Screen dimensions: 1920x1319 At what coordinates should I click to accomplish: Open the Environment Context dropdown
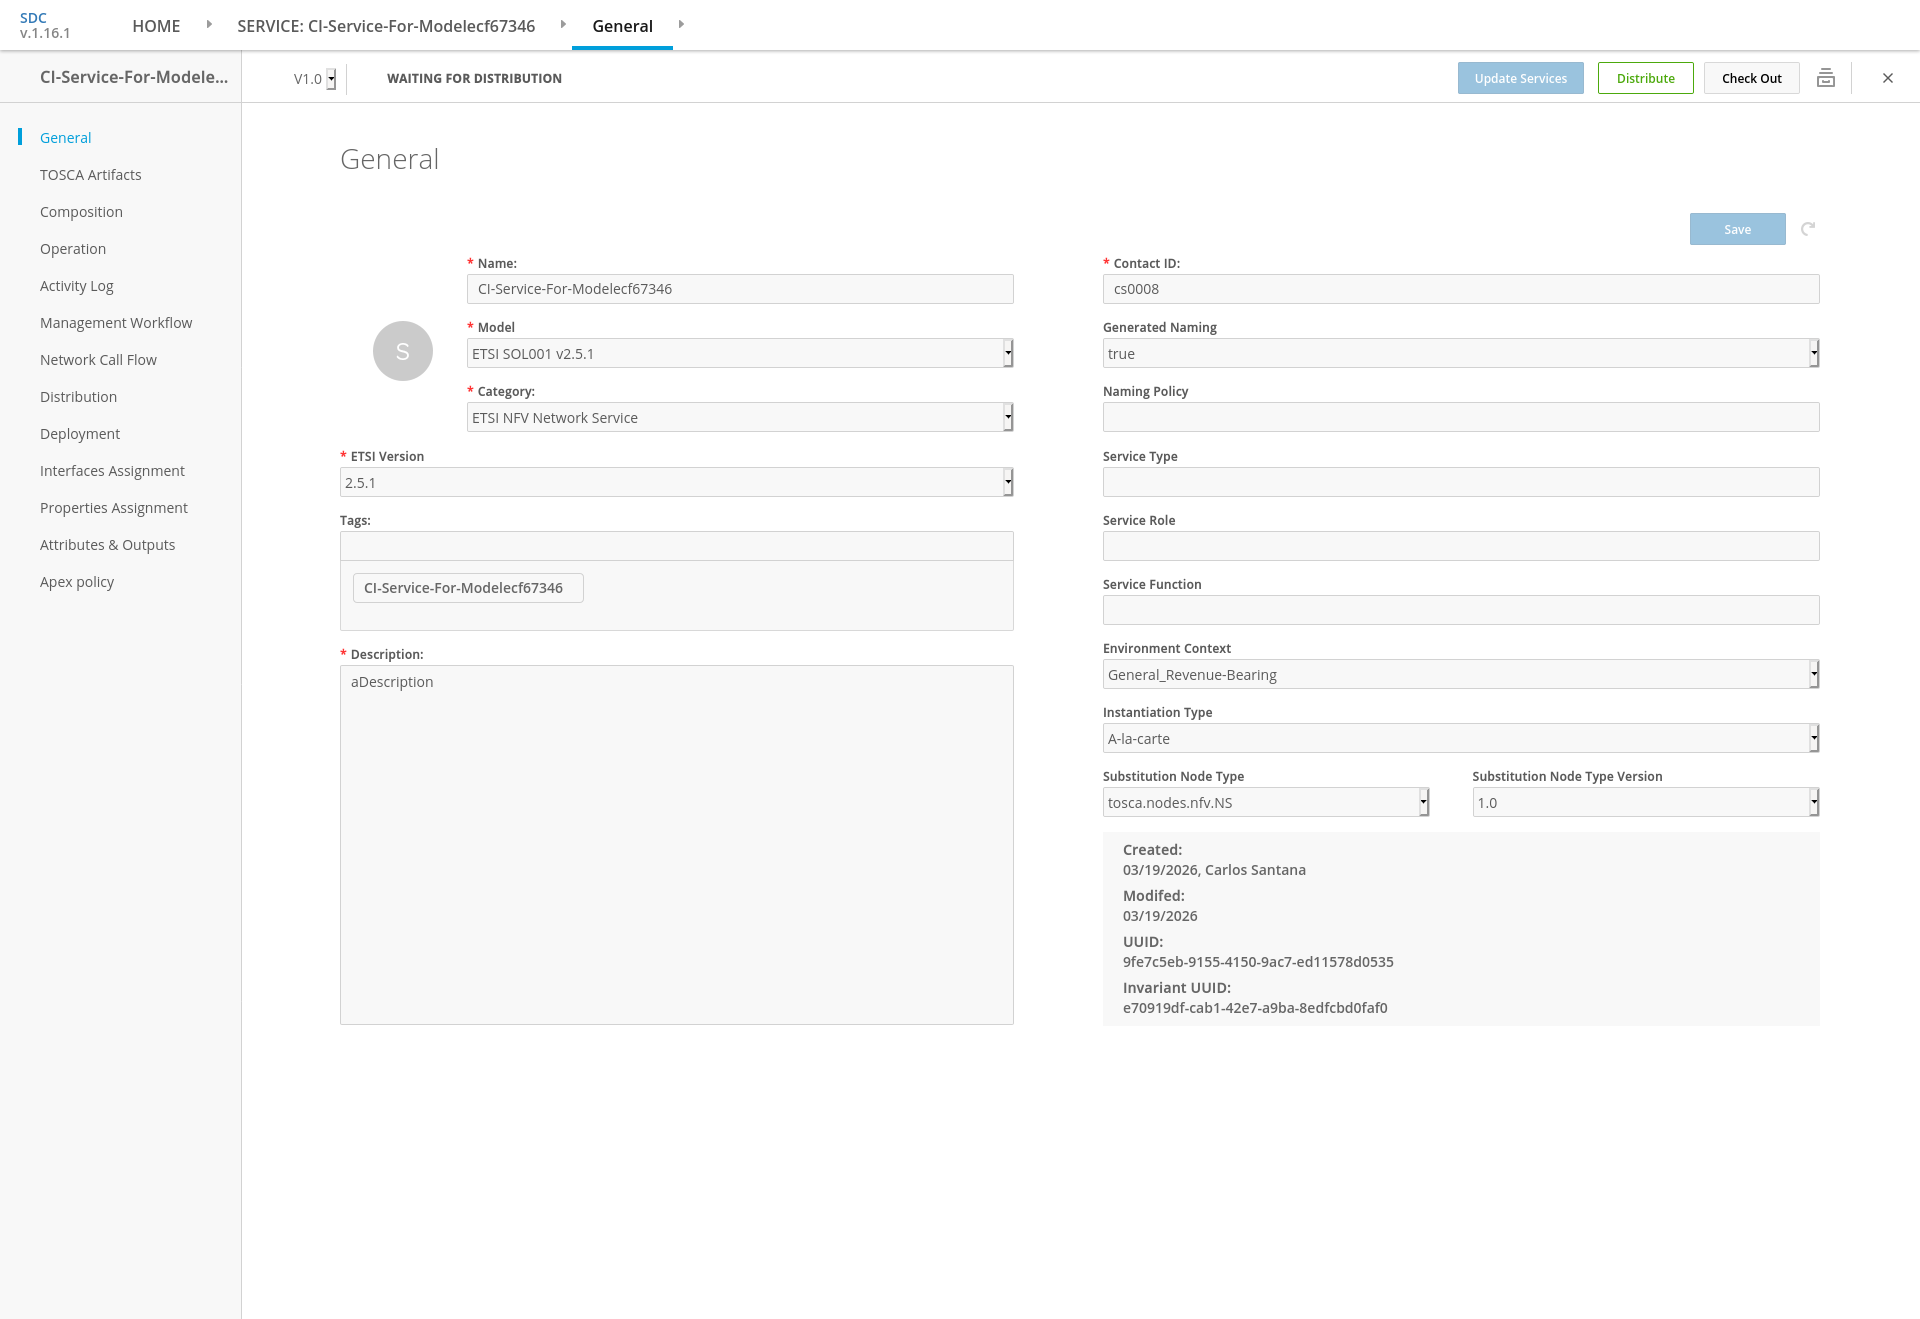pos(1460,674)
